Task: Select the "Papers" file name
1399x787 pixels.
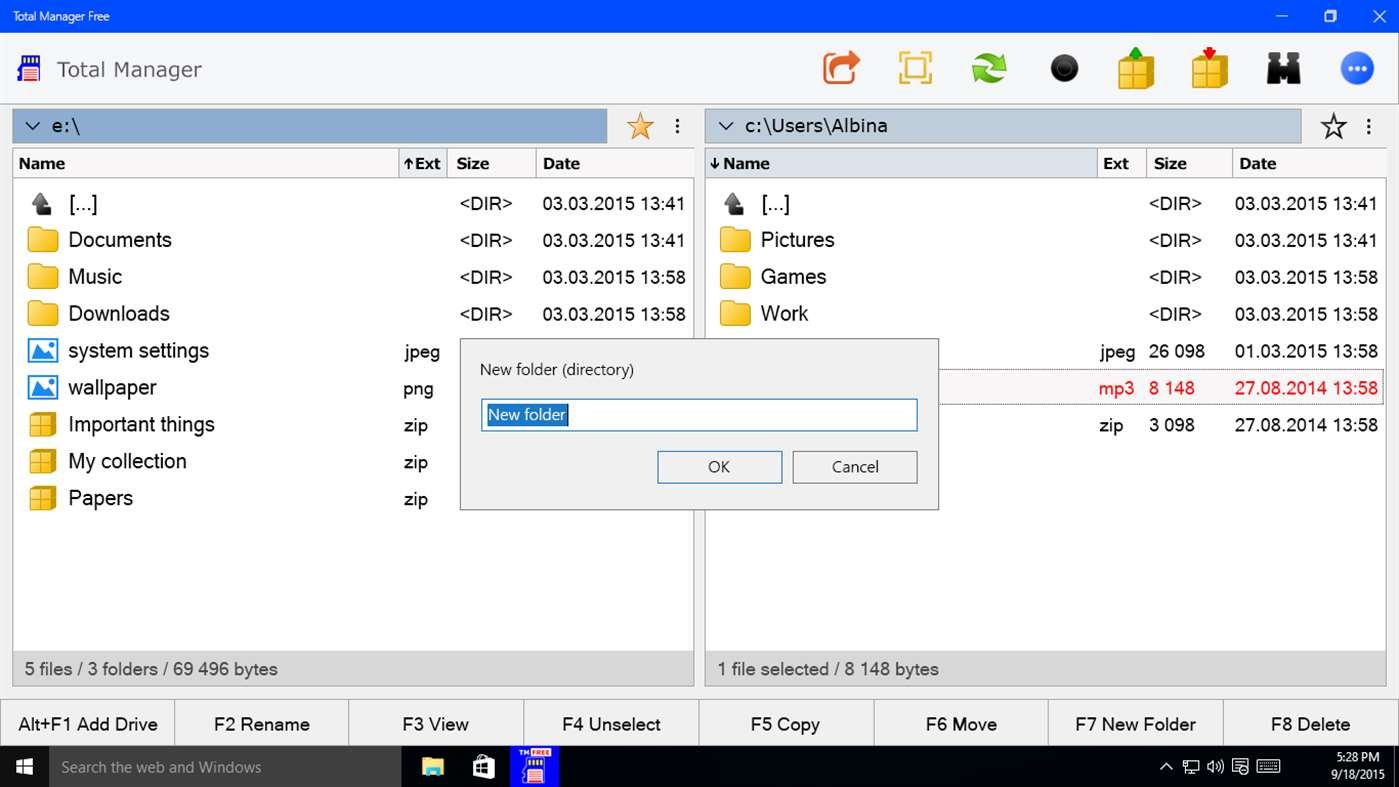Action: pos(100,498)
